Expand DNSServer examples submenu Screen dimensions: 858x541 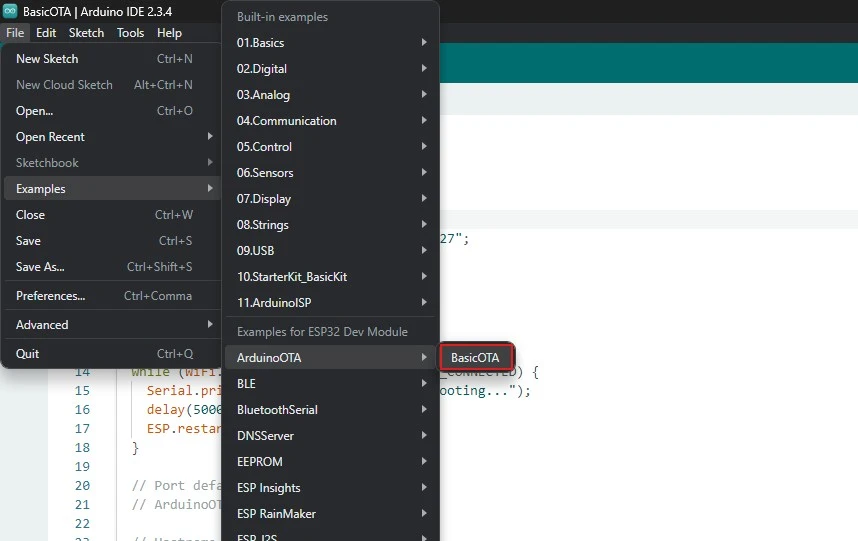331,435
